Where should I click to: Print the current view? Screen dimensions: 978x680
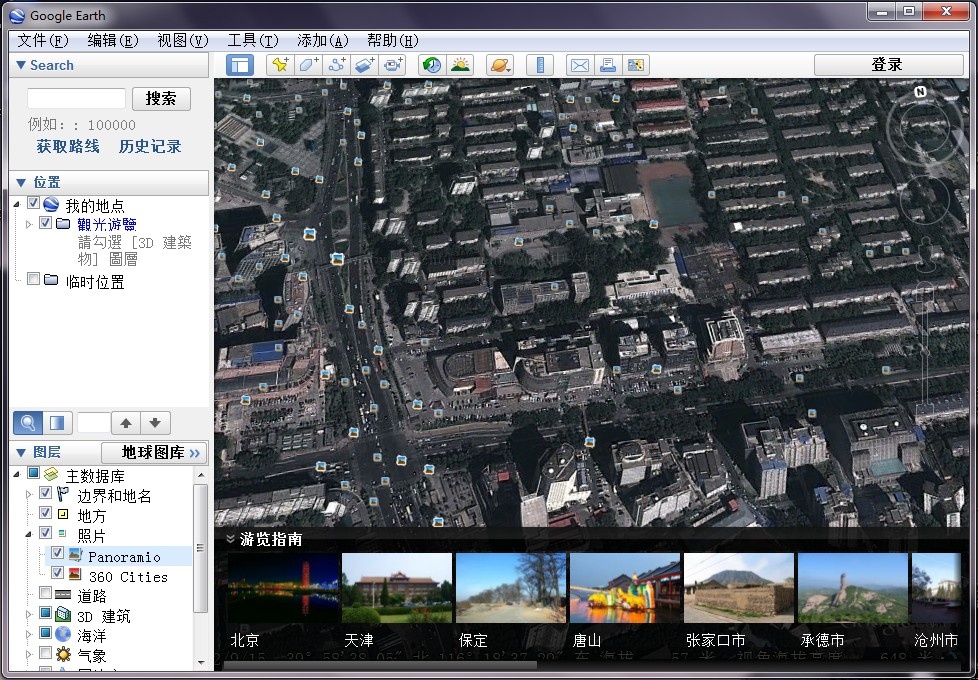(608, 64)
